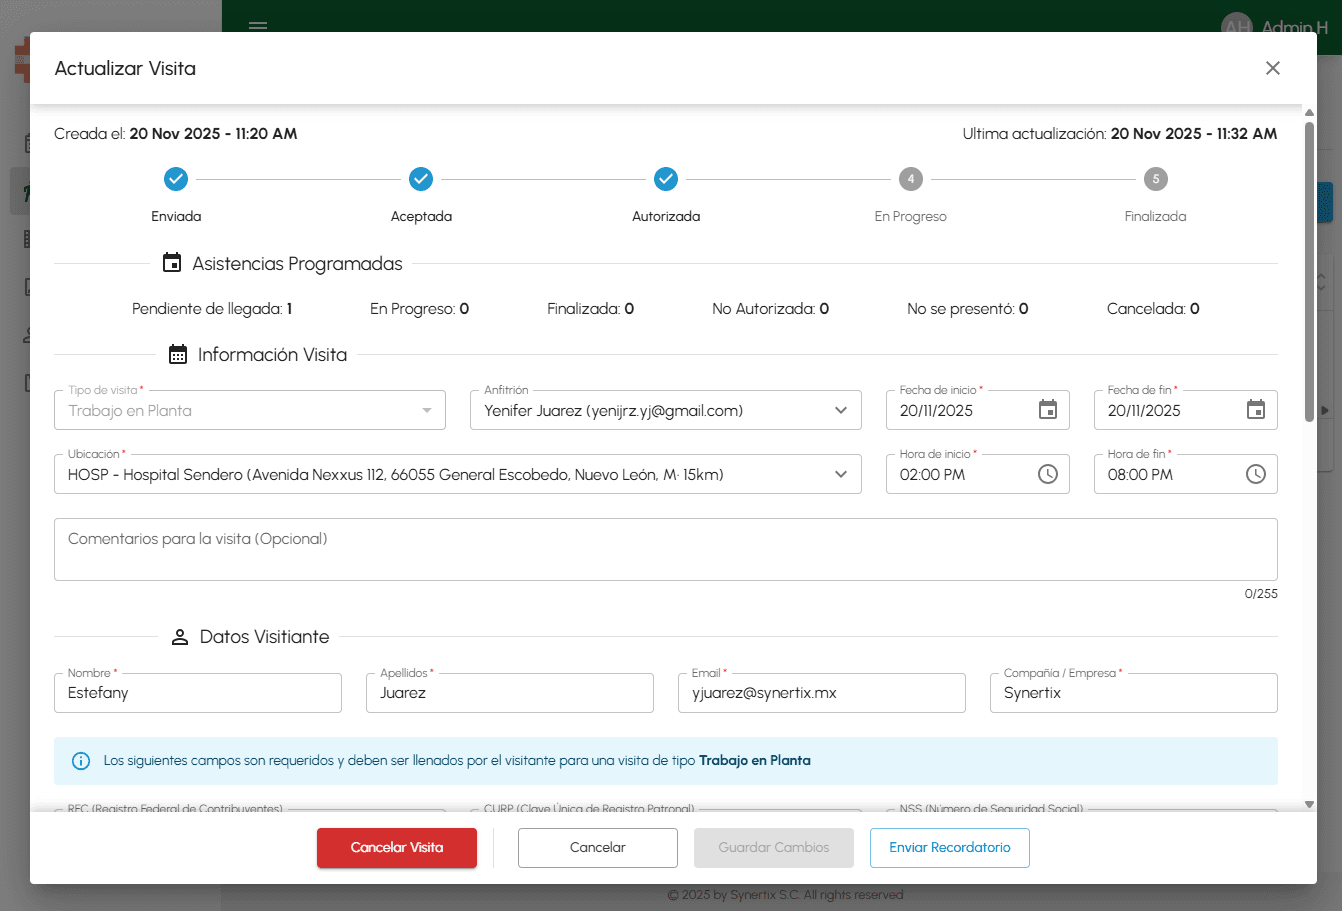
Task: Click the info icon in the blue notice
Action: pyautogui.click(x=81, y=761)
